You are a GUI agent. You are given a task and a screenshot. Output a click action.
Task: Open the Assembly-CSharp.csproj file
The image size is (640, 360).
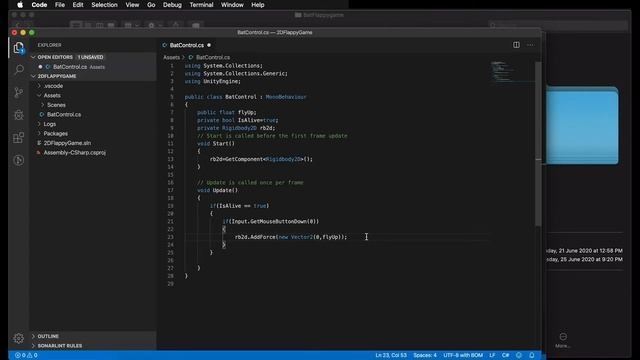click(75, 153)
